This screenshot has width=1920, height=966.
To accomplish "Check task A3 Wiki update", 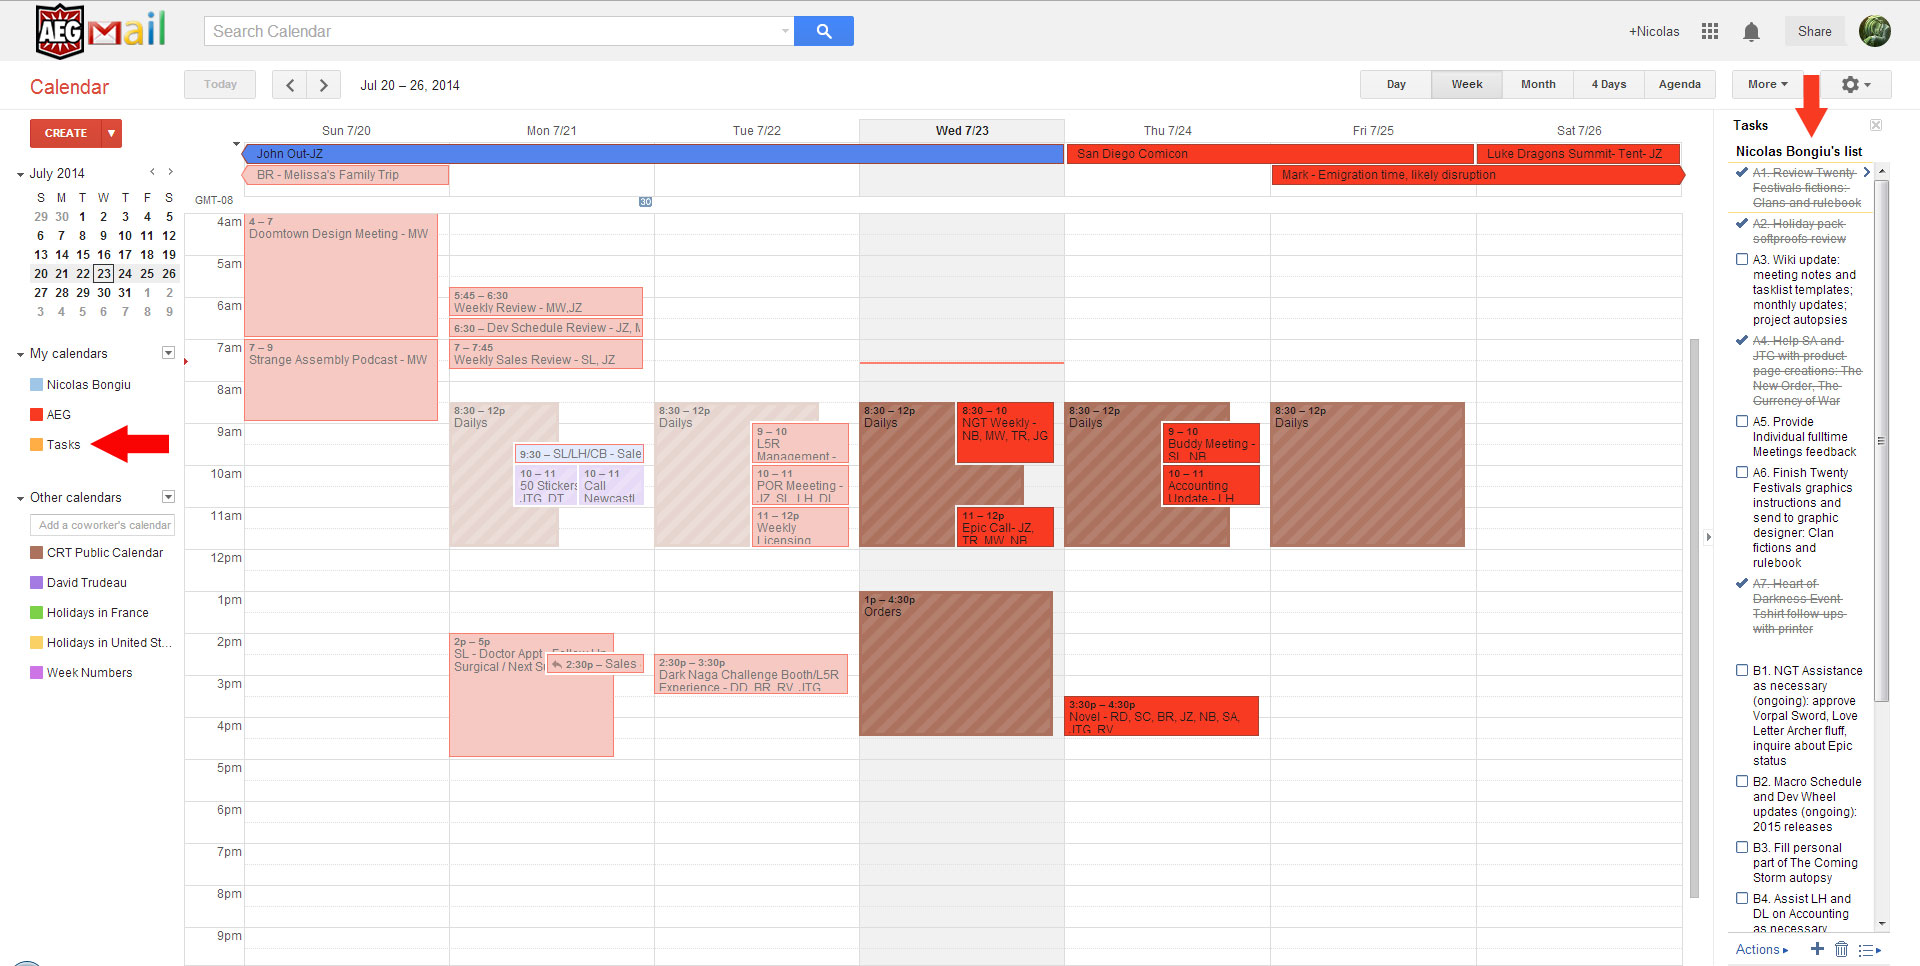I will (1742, 259).
